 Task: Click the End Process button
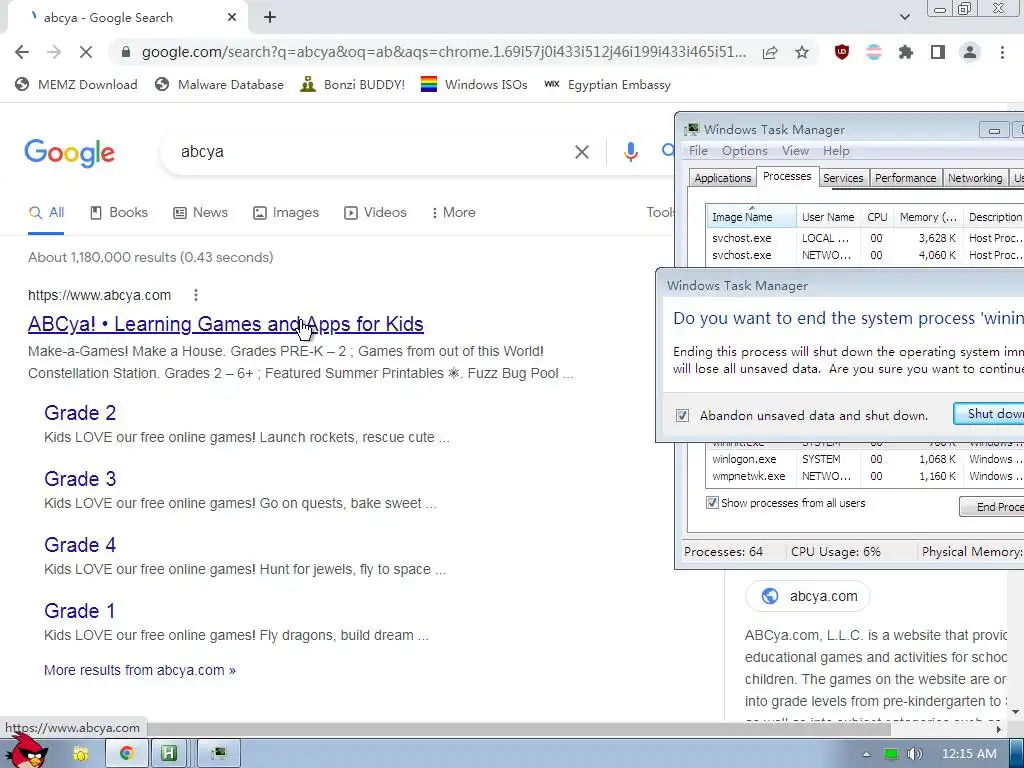point(992,507)
